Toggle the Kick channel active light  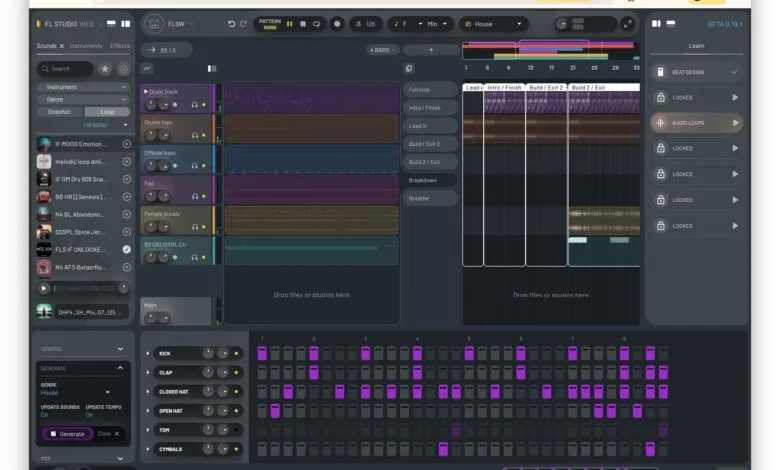click(x=236, y=353)
